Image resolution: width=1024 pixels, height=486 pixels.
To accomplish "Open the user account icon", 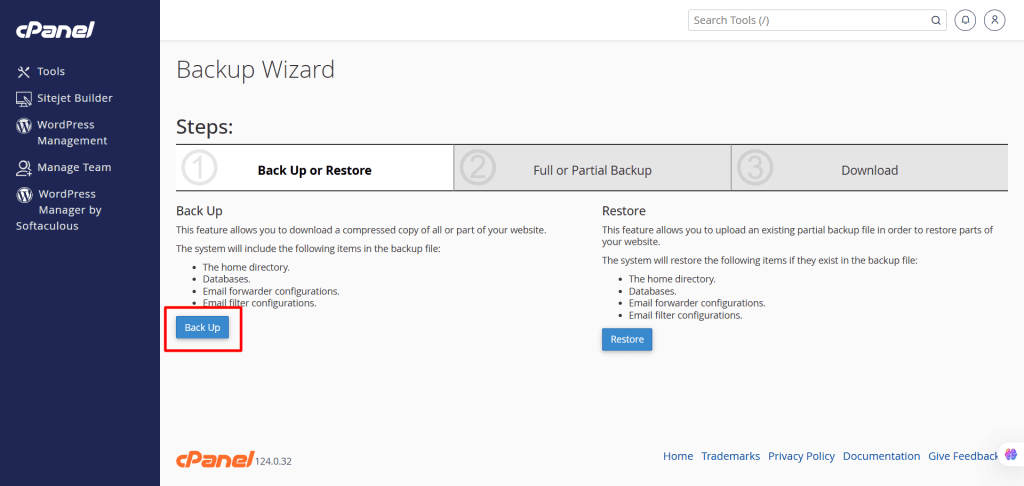I will [x=995, y=20].
